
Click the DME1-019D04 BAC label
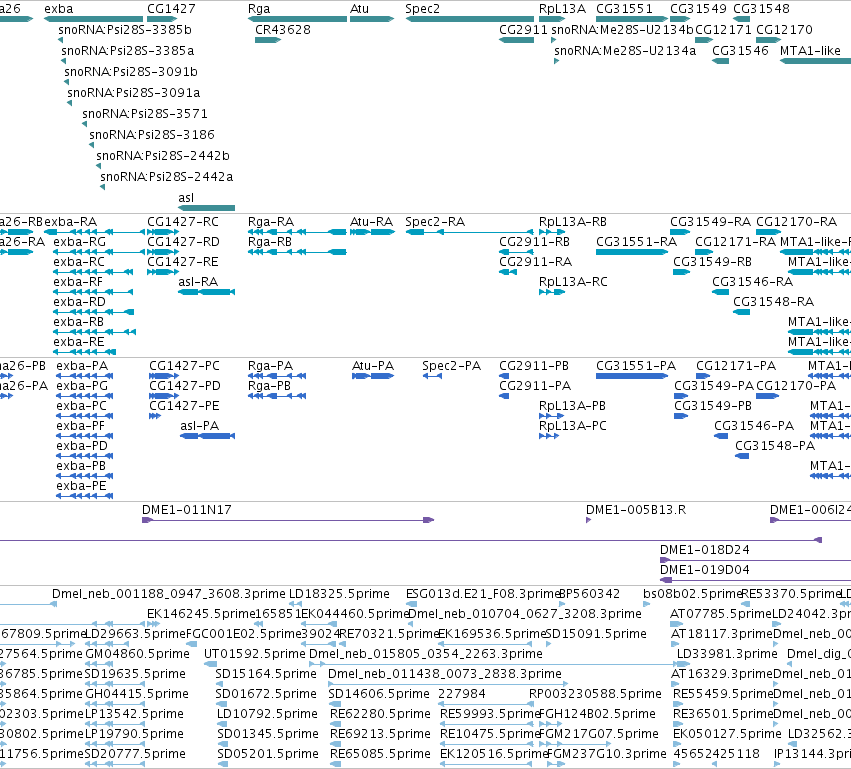tap(704, 570)
